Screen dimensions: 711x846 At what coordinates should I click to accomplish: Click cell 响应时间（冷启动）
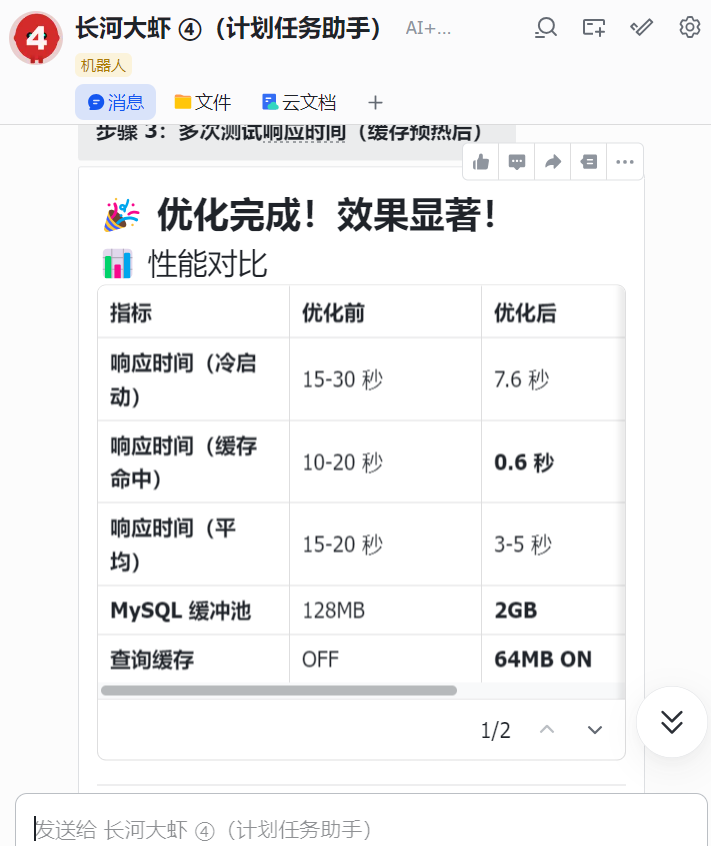194,379
